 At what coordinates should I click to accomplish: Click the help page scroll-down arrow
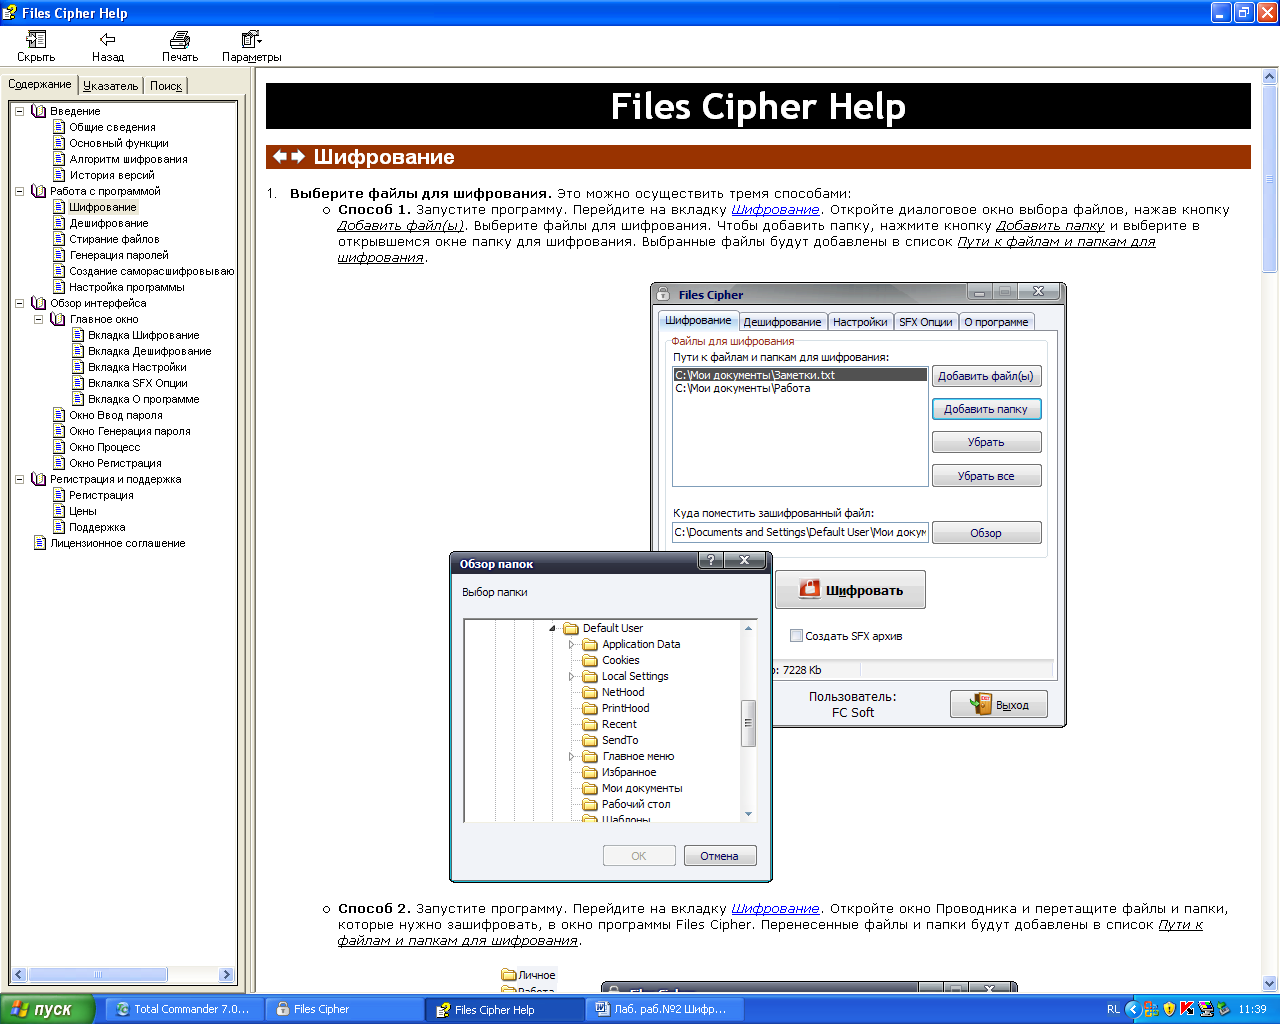point(1270,984)
